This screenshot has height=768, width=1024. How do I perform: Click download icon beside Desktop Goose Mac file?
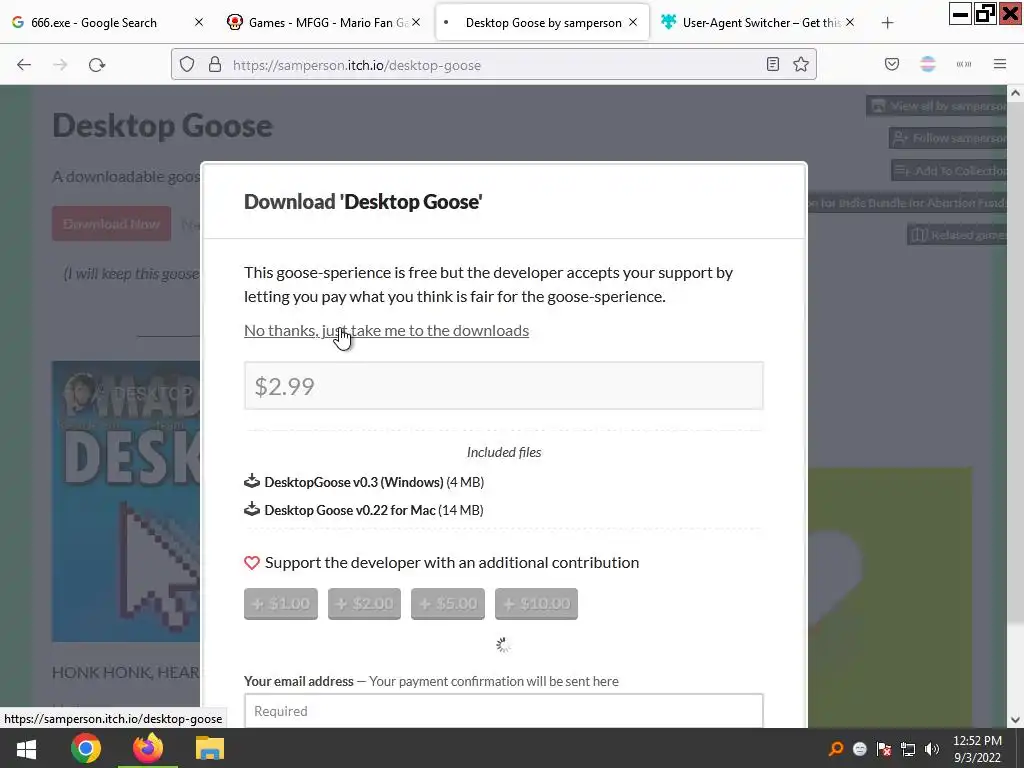(252, 509)
